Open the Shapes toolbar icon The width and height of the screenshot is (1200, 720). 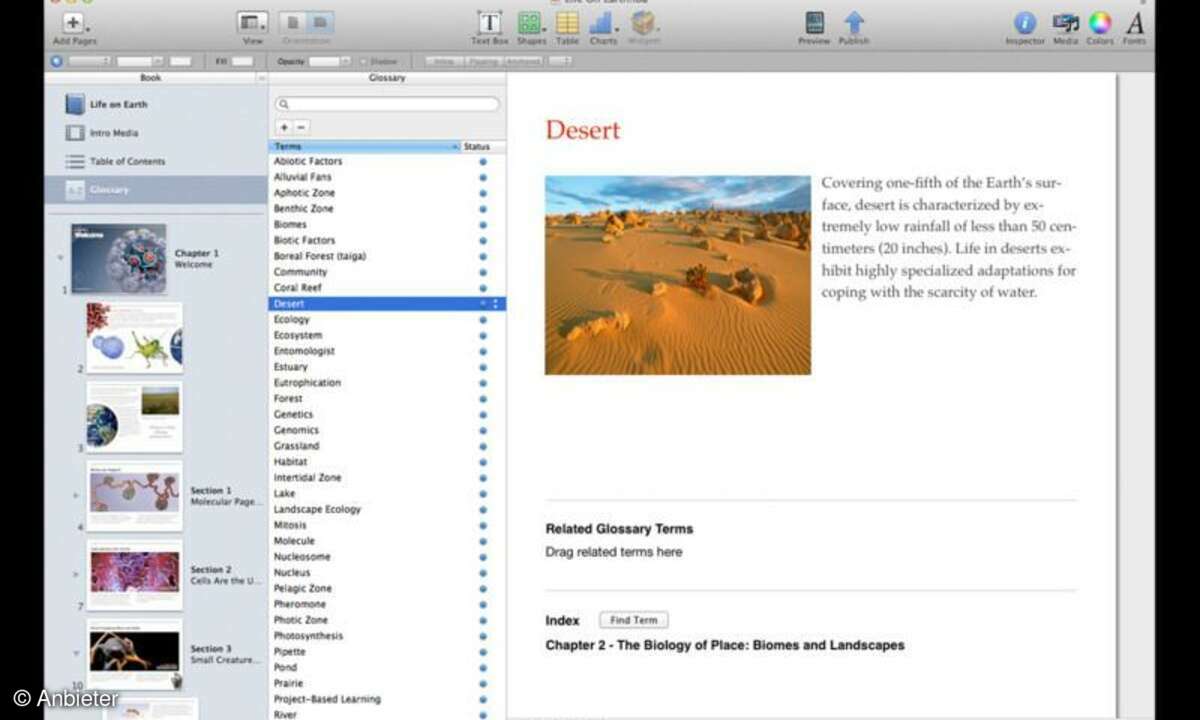tap(530, 22)
